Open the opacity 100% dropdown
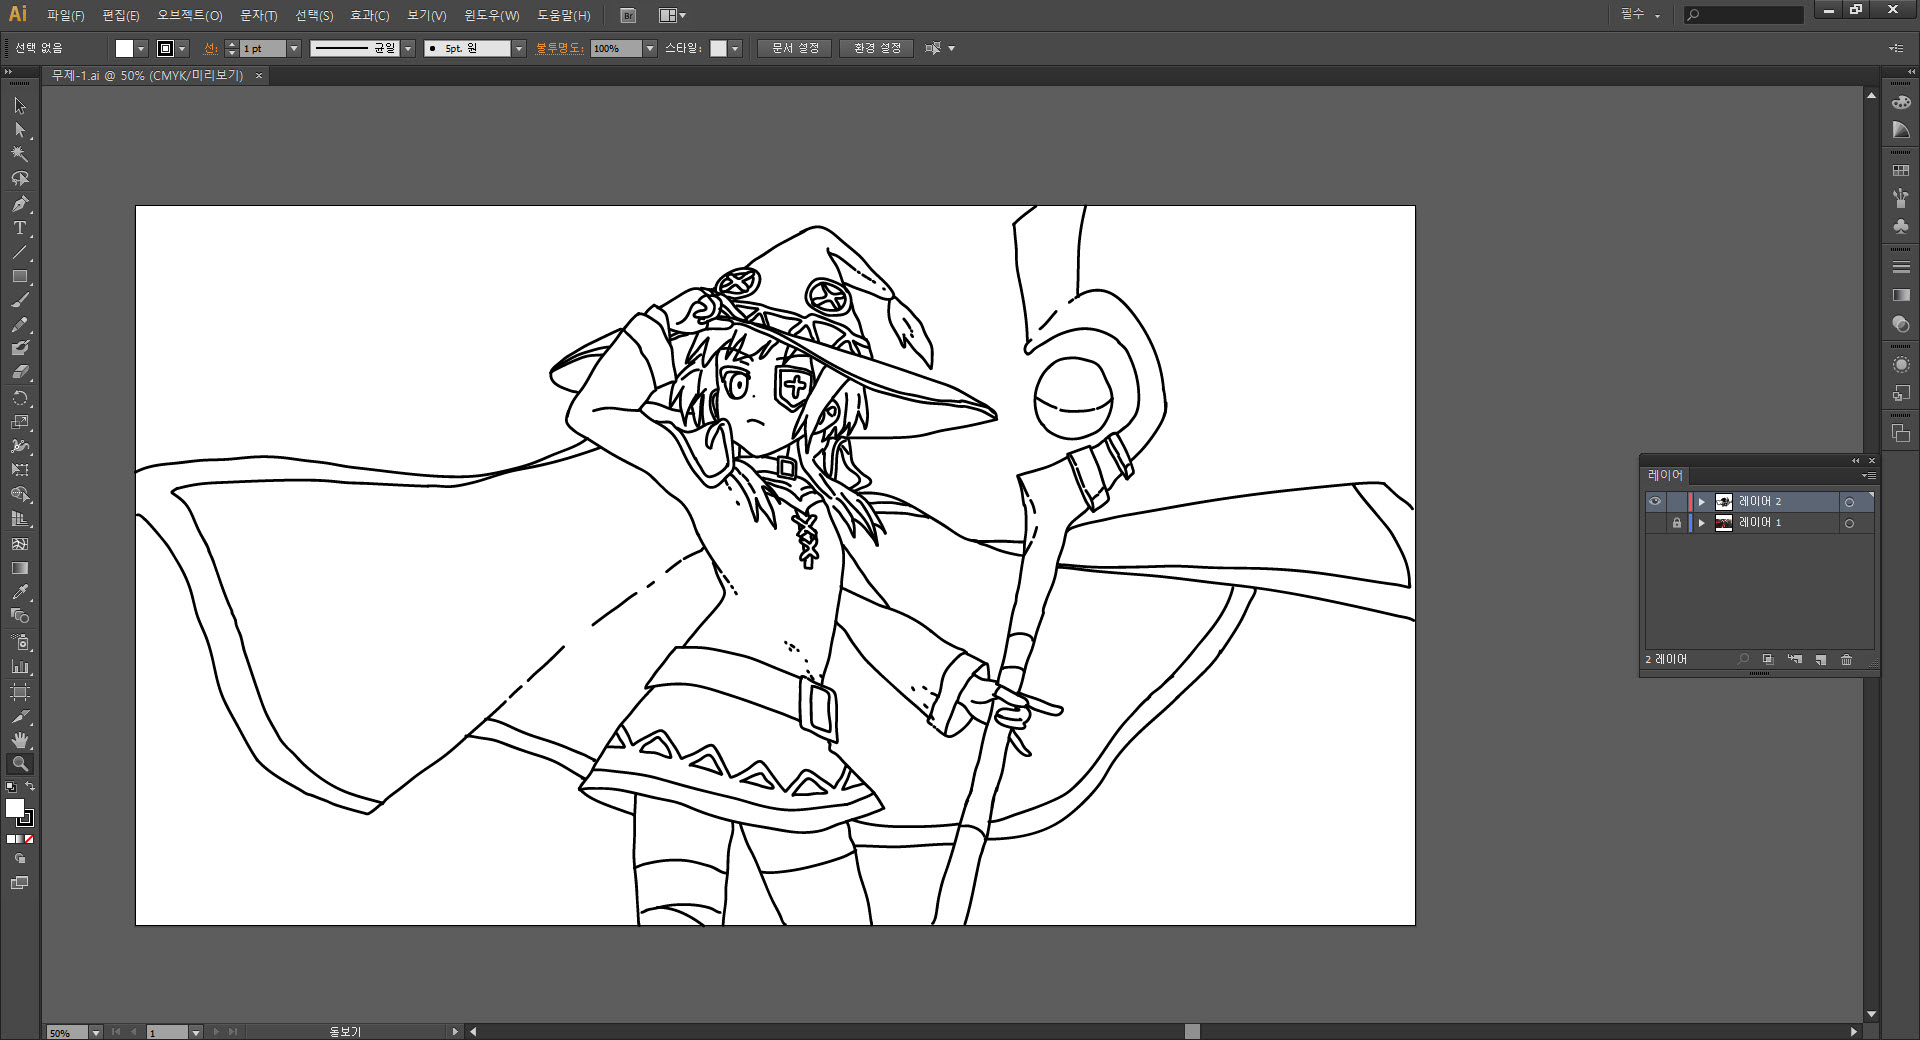This screenshot has width=1920, height=1040. pos(650,48)
